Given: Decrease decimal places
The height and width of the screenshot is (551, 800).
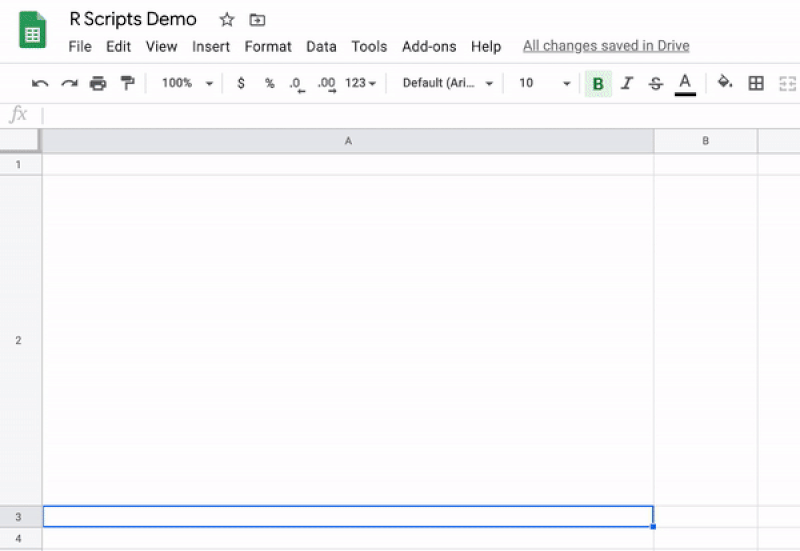Looking at the screenshot, I should tap(297, 84).
